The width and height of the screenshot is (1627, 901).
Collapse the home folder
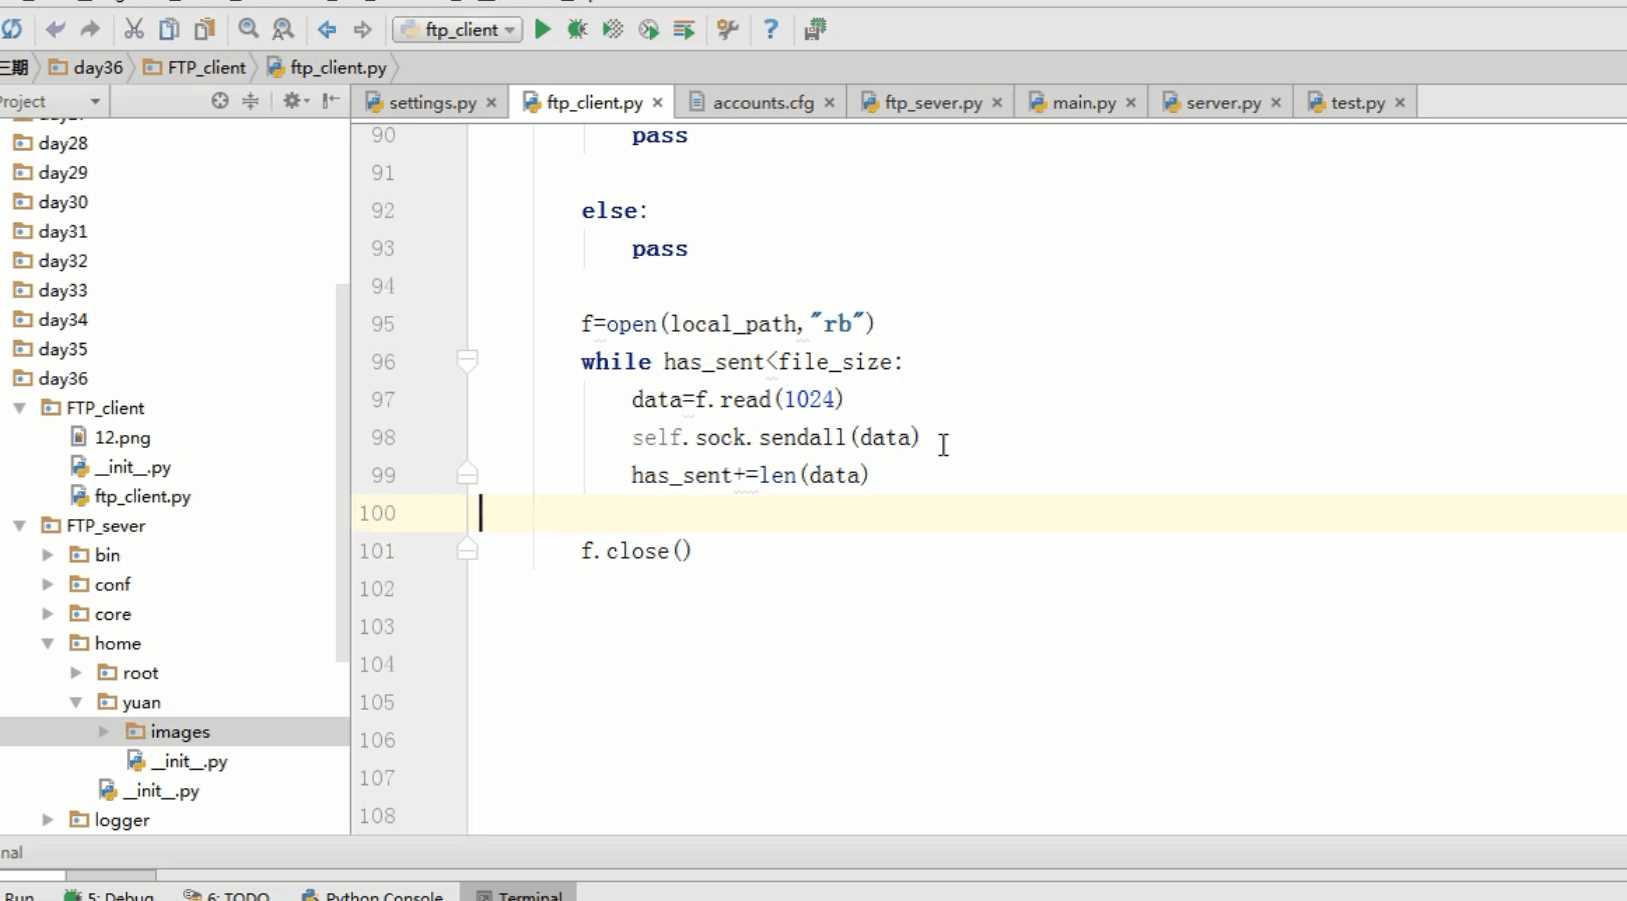pyautogui.click(x=47, y=643)
